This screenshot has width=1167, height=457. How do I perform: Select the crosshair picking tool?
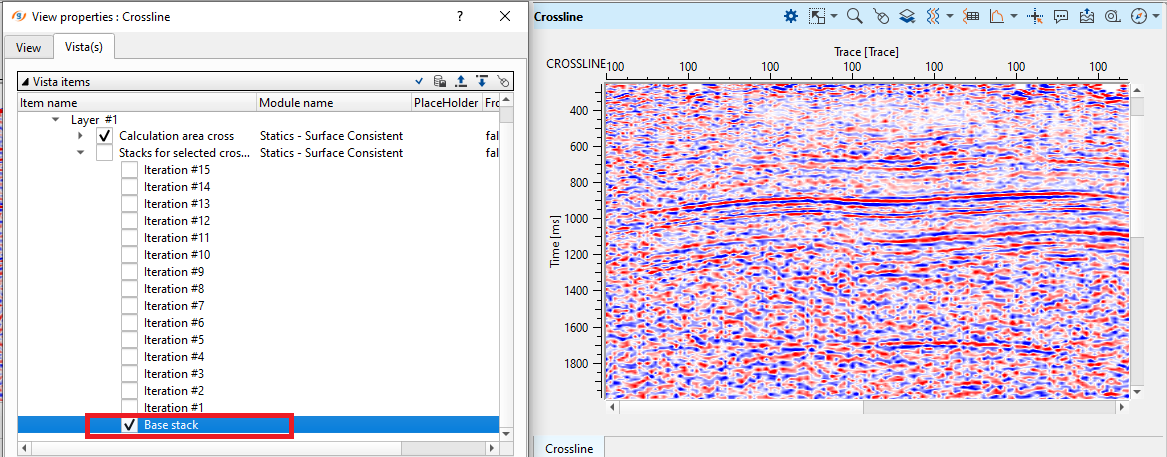point(1035,16)
